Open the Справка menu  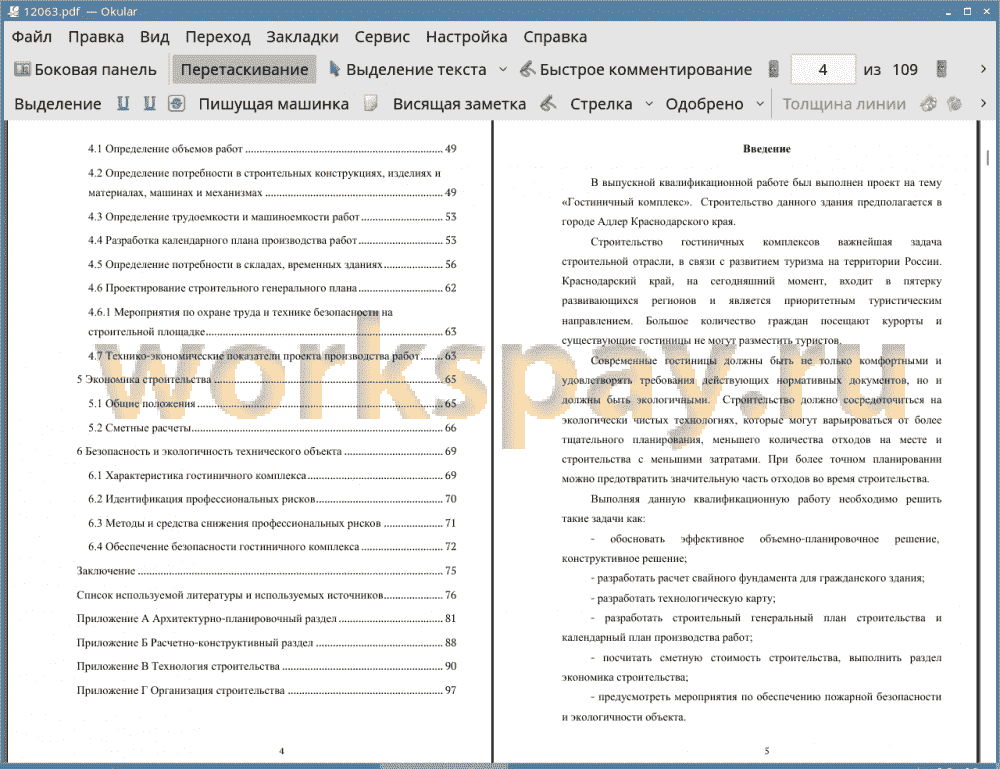click(555, 37)
